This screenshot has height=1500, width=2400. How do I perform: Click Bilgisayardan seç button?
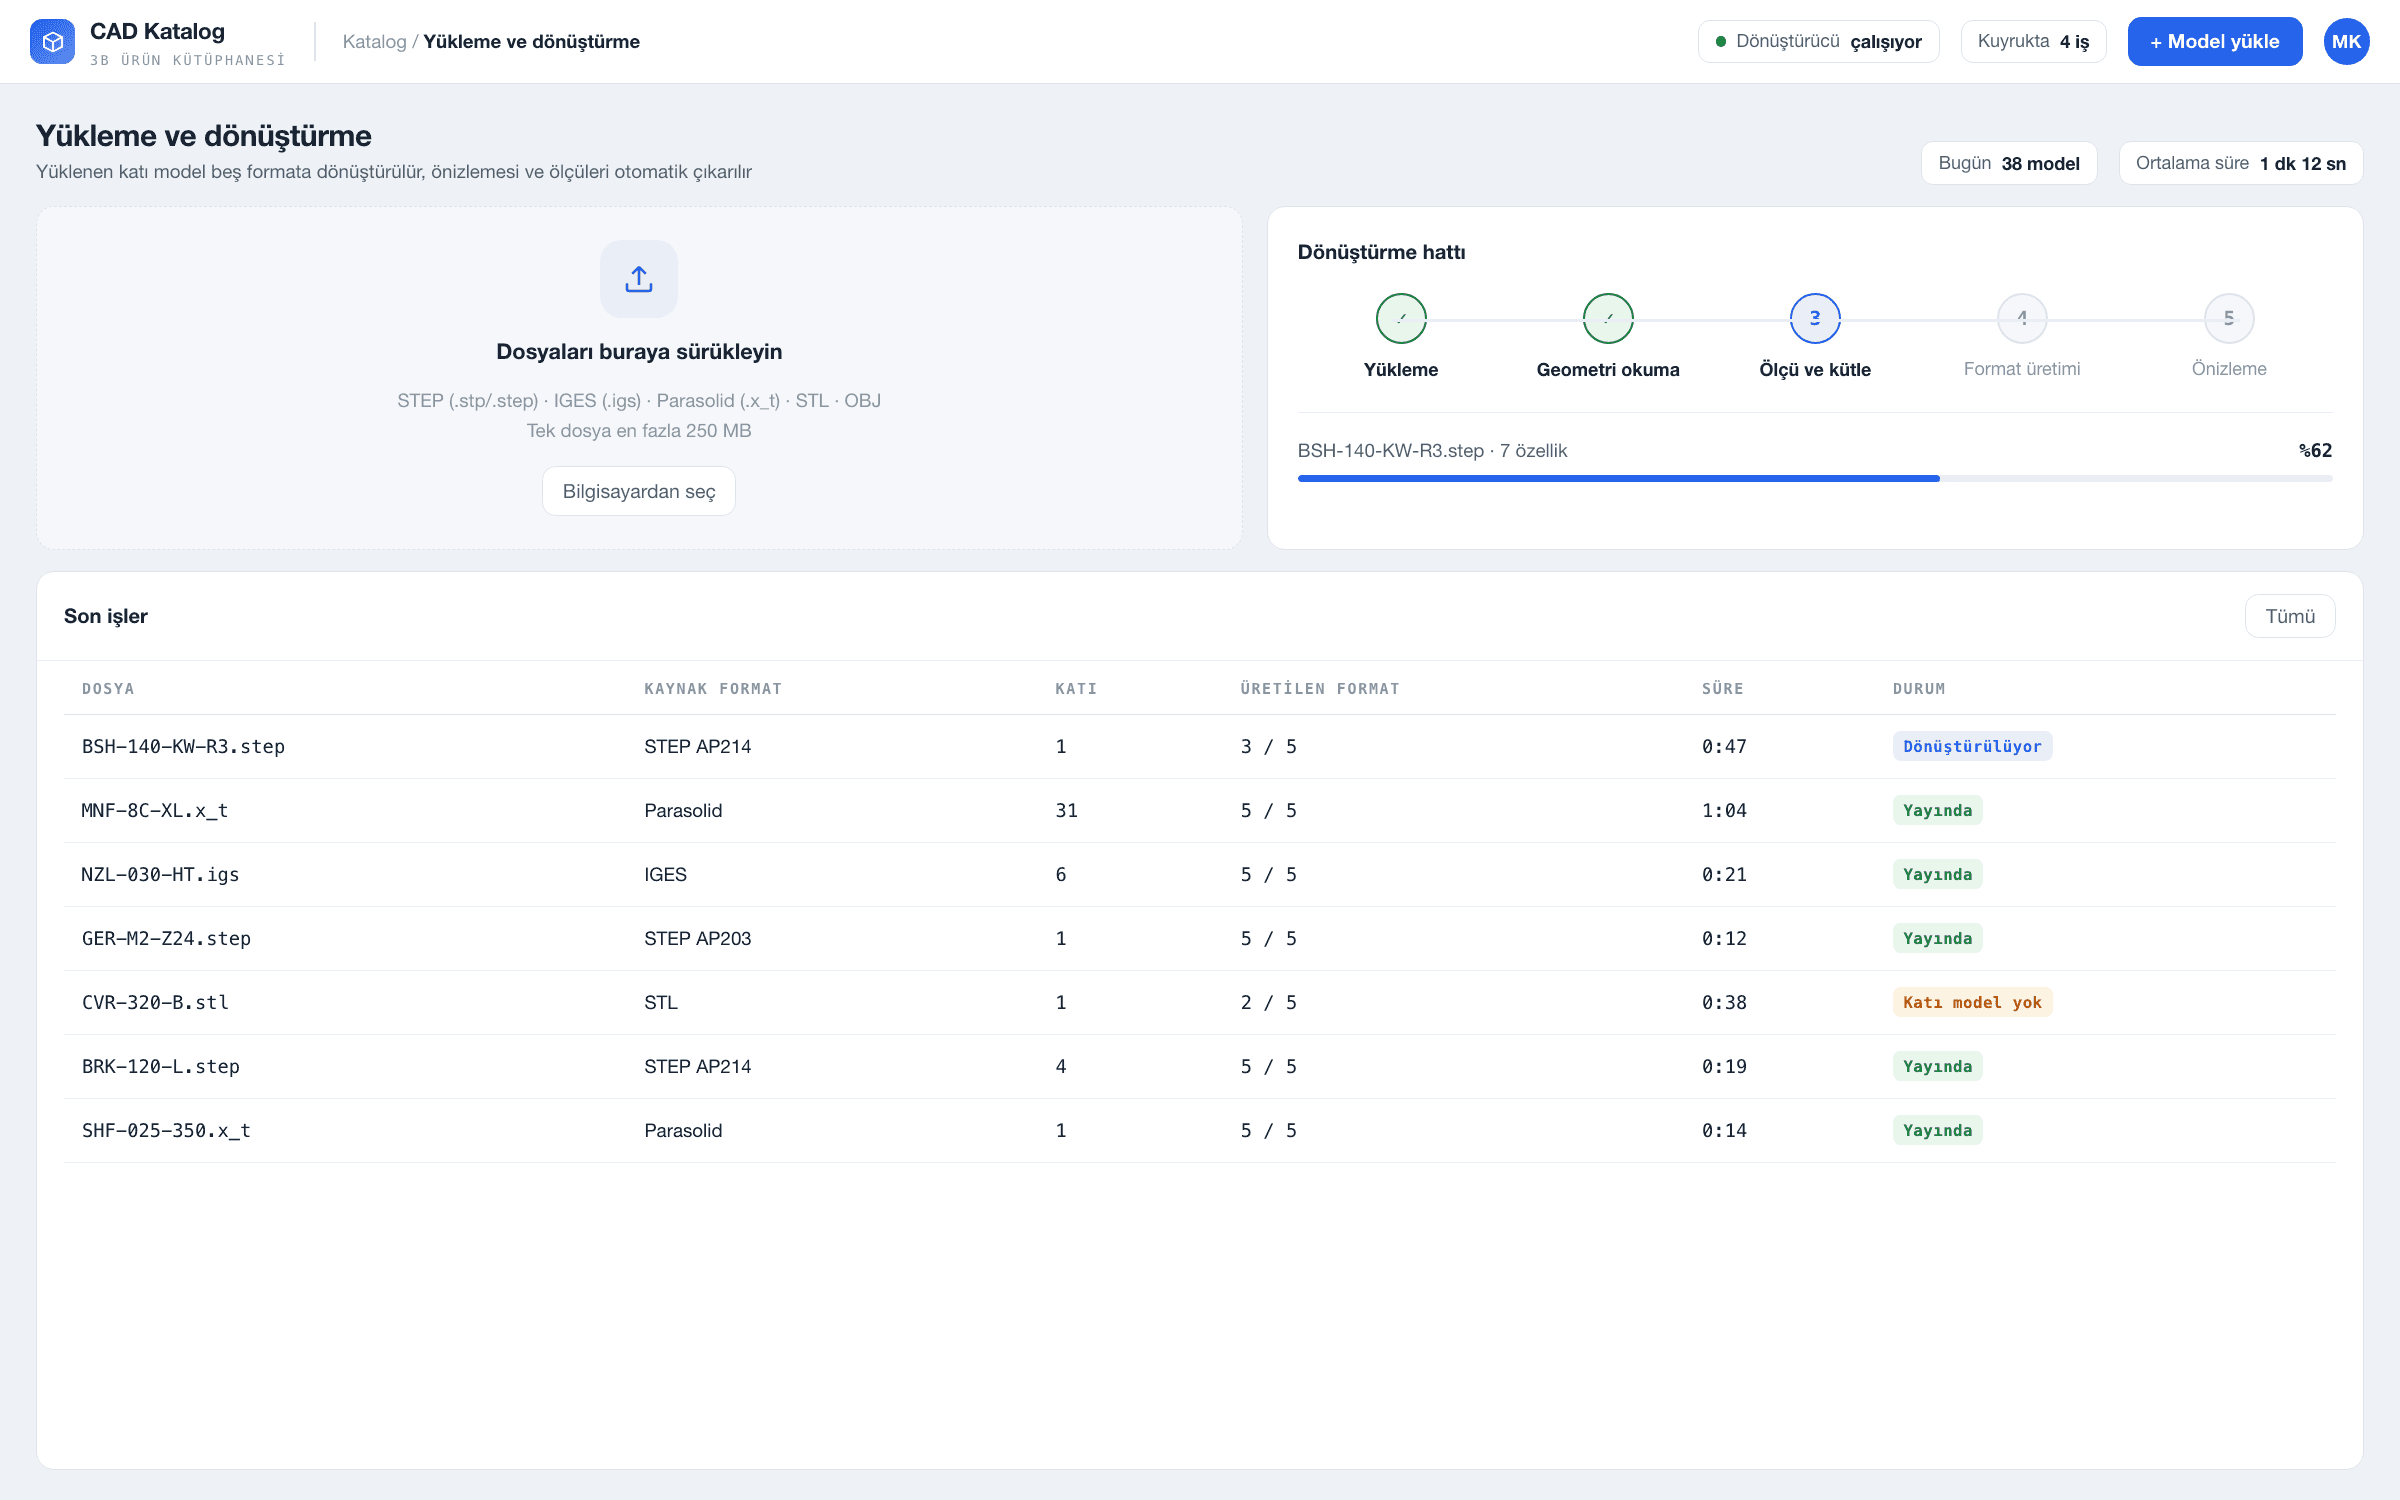point(639,491)
